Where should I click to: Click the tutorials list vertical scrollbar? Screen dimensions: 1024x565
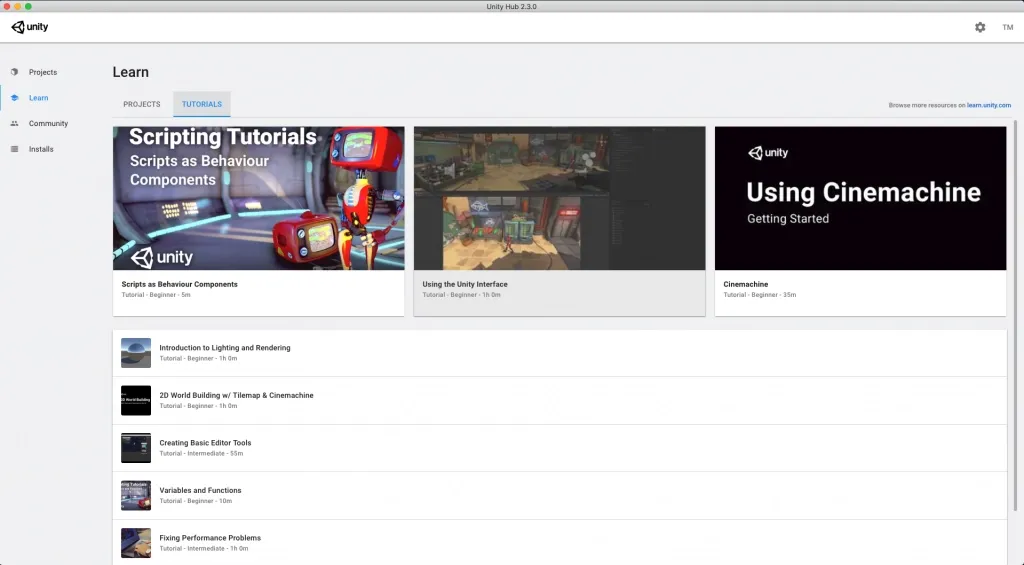coord(1015,315)
